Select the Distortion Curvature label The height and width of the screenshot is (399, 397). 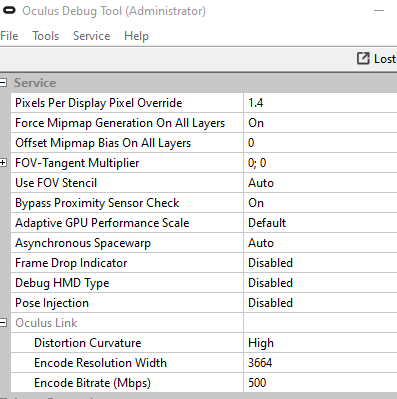pyautogui.click(x=88, y=343)
